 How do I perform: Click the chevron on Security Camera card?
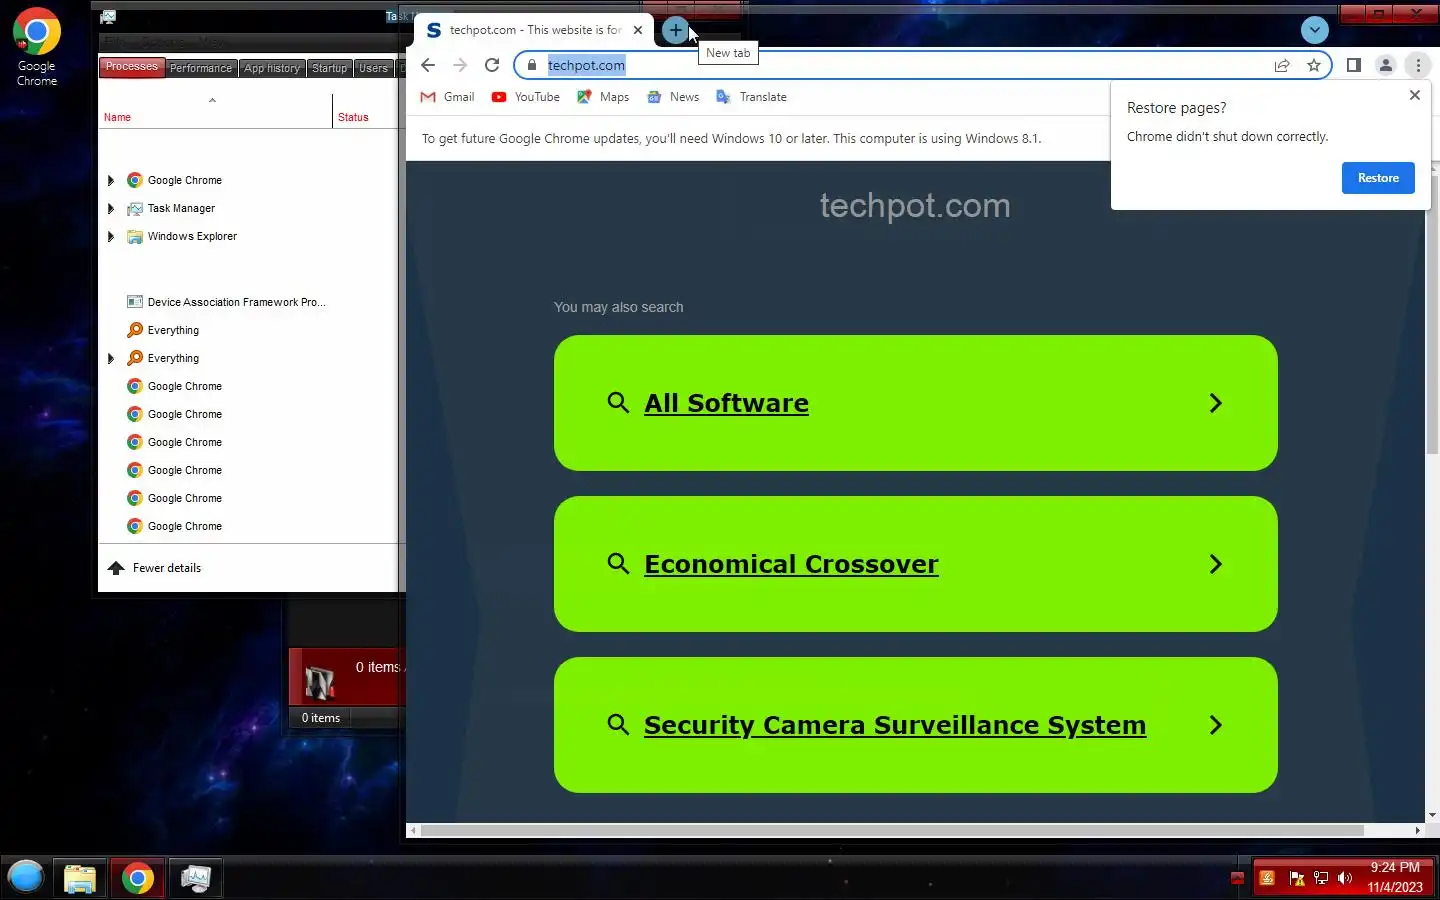click(1216, 725)
